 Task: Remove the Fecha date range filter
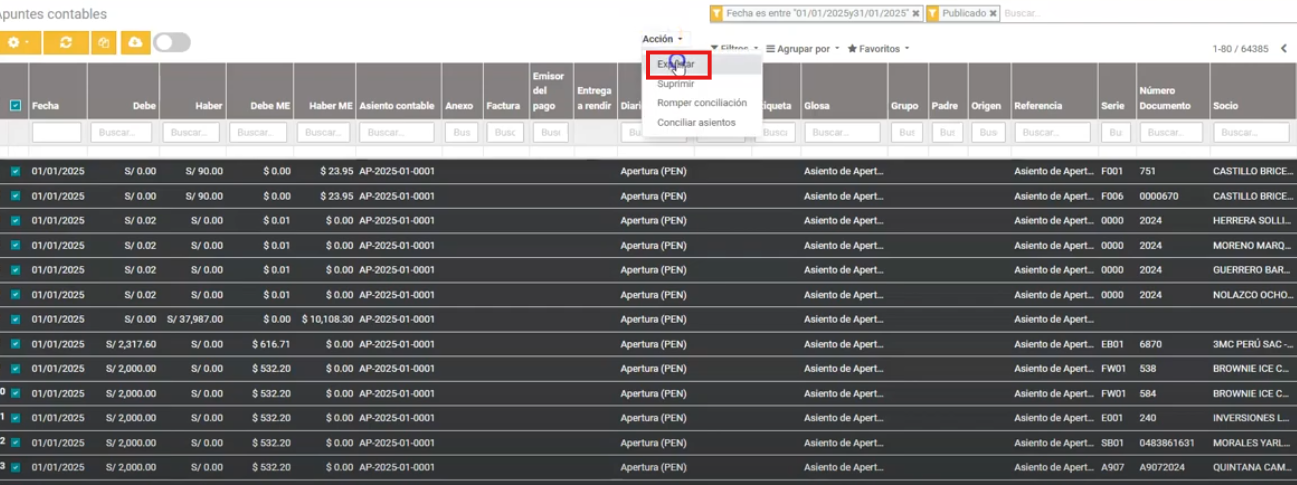point(916,14)
